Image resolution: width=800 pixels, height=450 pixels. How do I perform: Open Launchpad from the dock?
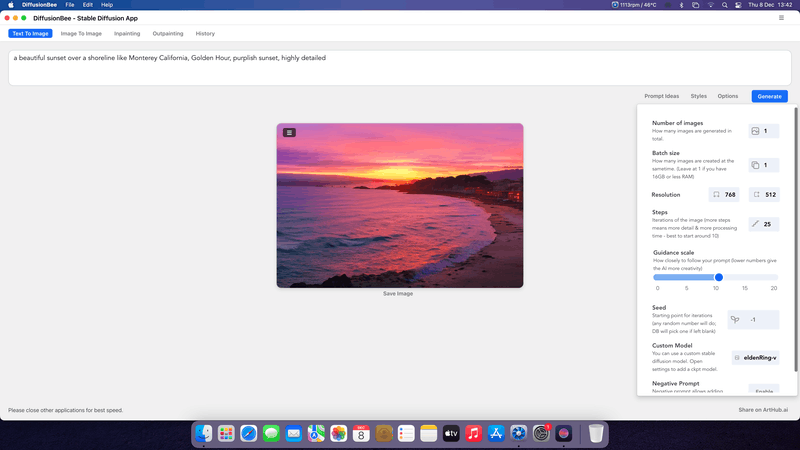pyautogui.click(x=226, y=434)
